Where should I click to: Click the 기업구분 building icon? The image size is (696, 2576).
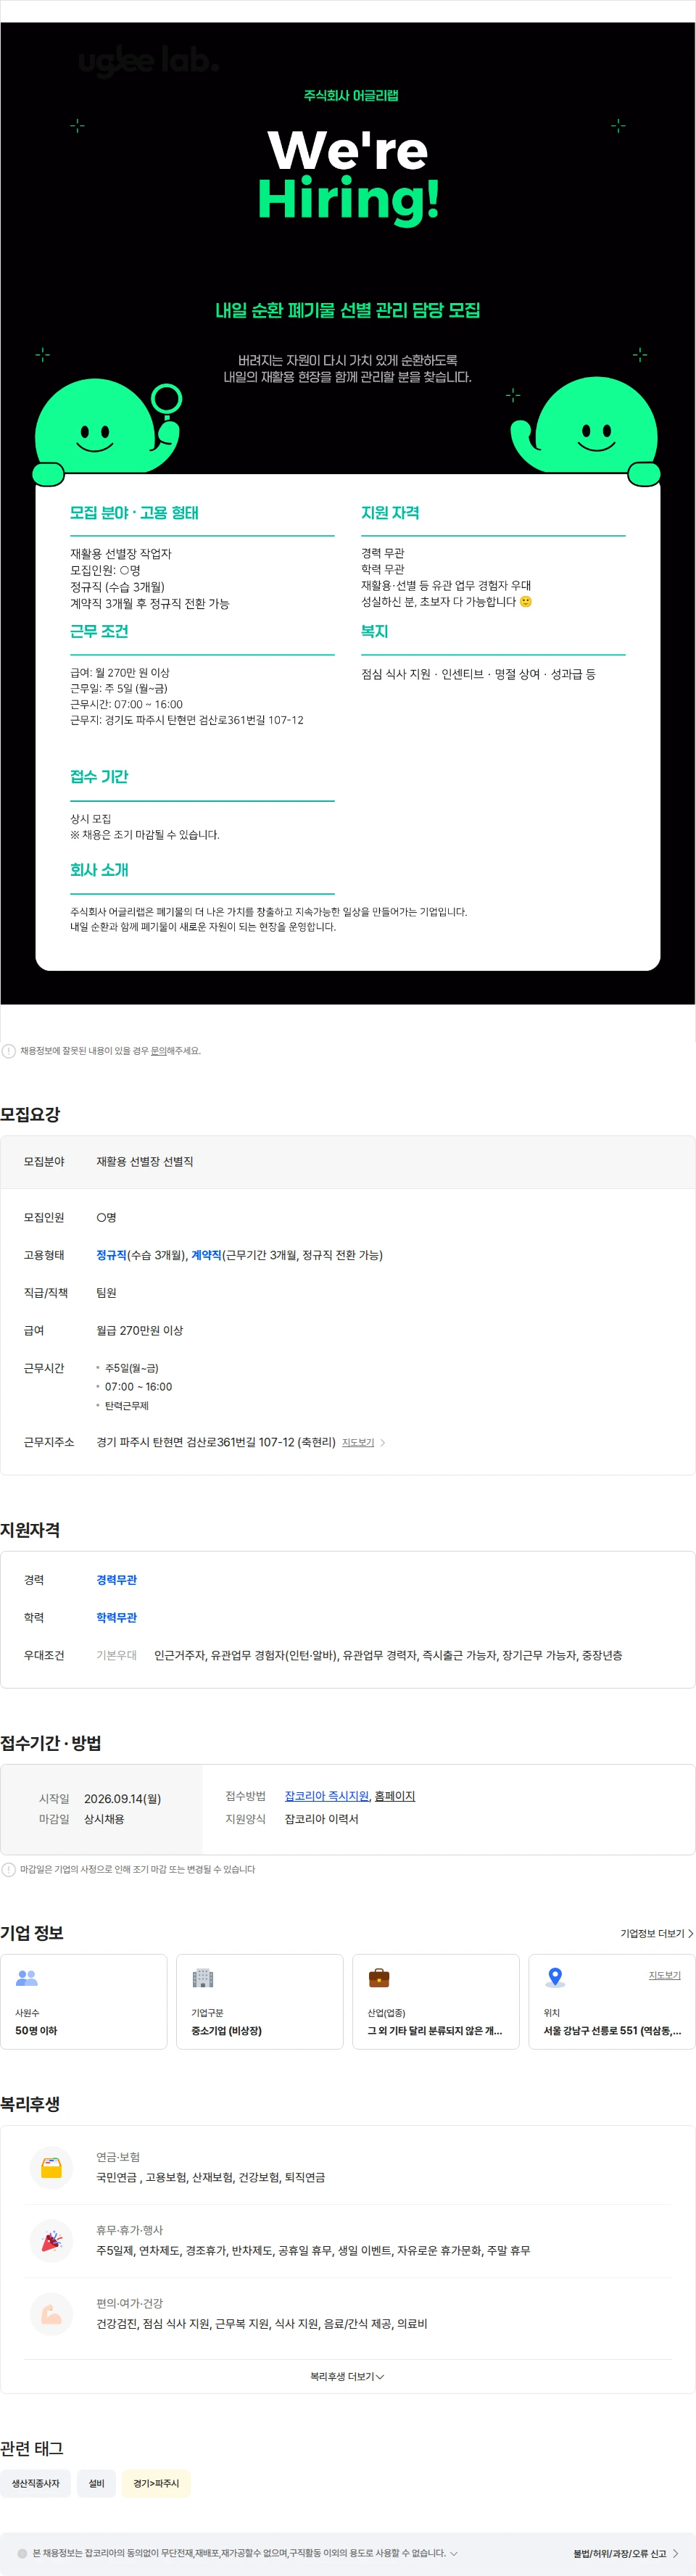point(203,1978)
